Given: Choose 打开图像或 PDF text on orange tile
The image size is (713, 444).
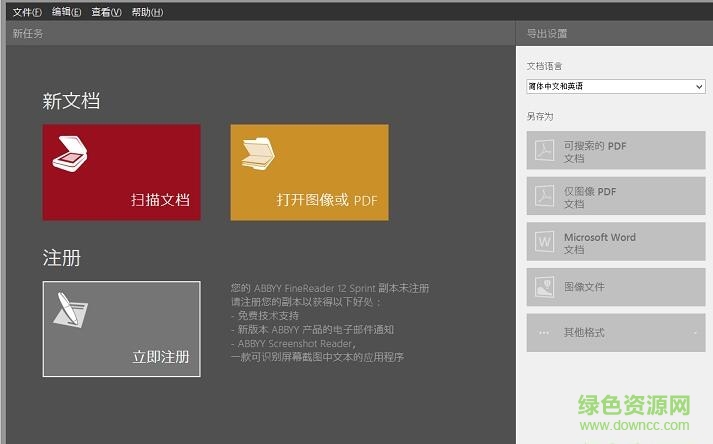Looking at the screenshot, I should (327, 200).
